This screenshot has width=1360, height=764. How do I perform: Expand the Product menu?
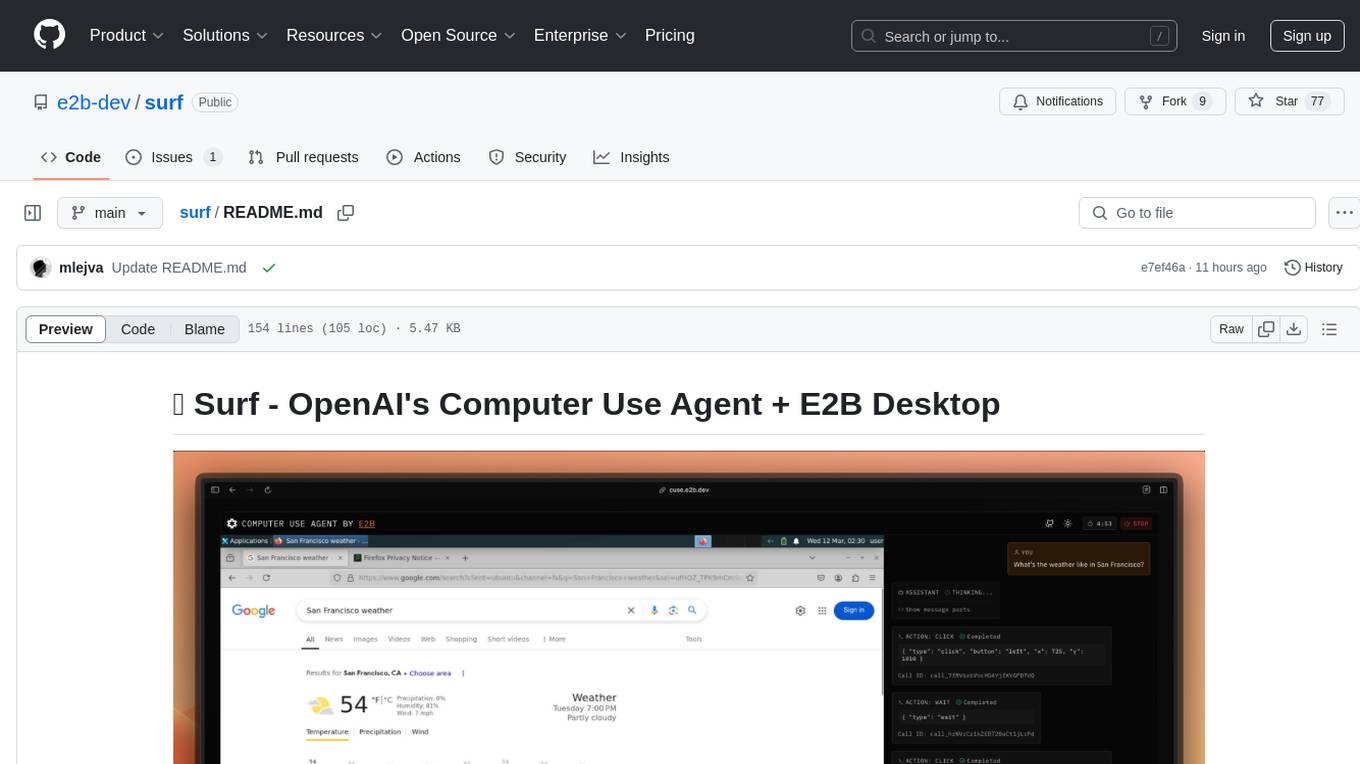[x=127, y=35]
